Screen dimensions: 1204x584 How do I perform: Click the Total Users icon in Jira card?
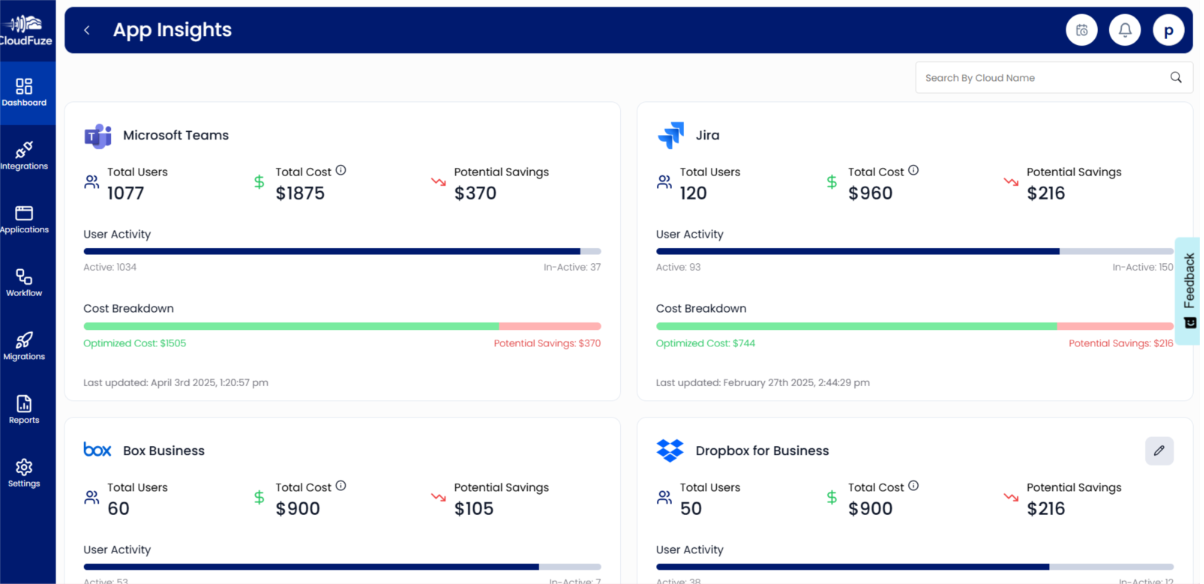pos(664,182)
